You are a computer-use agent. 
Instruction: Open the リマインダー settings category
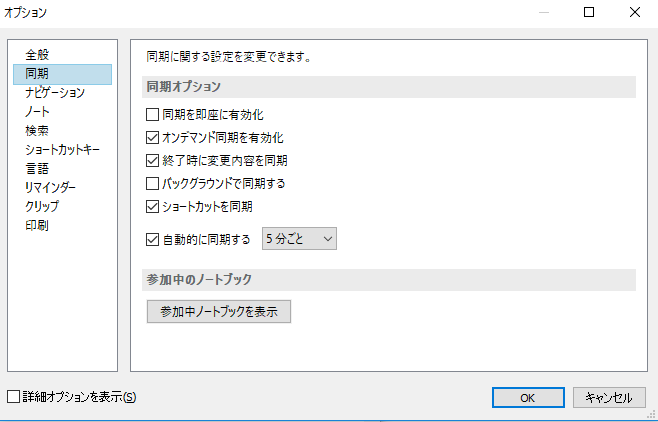click(x=50, y=187)
